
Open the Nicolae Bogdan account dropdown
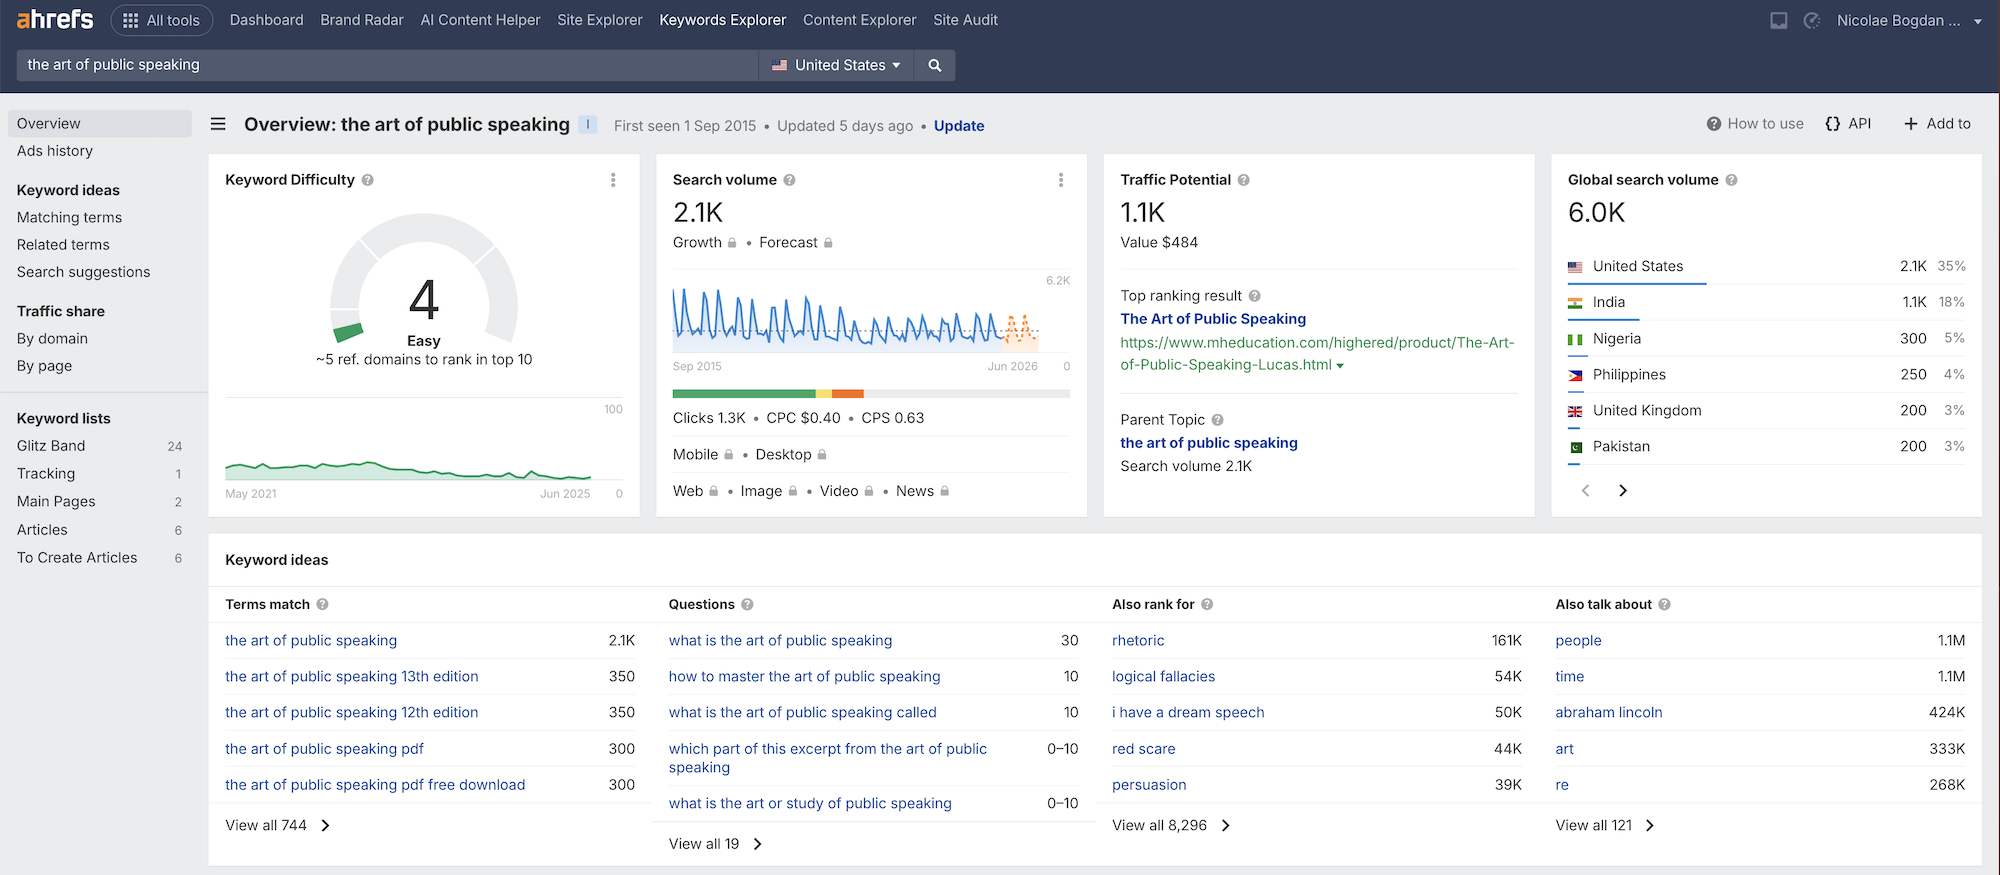[x=1909, y=20]
